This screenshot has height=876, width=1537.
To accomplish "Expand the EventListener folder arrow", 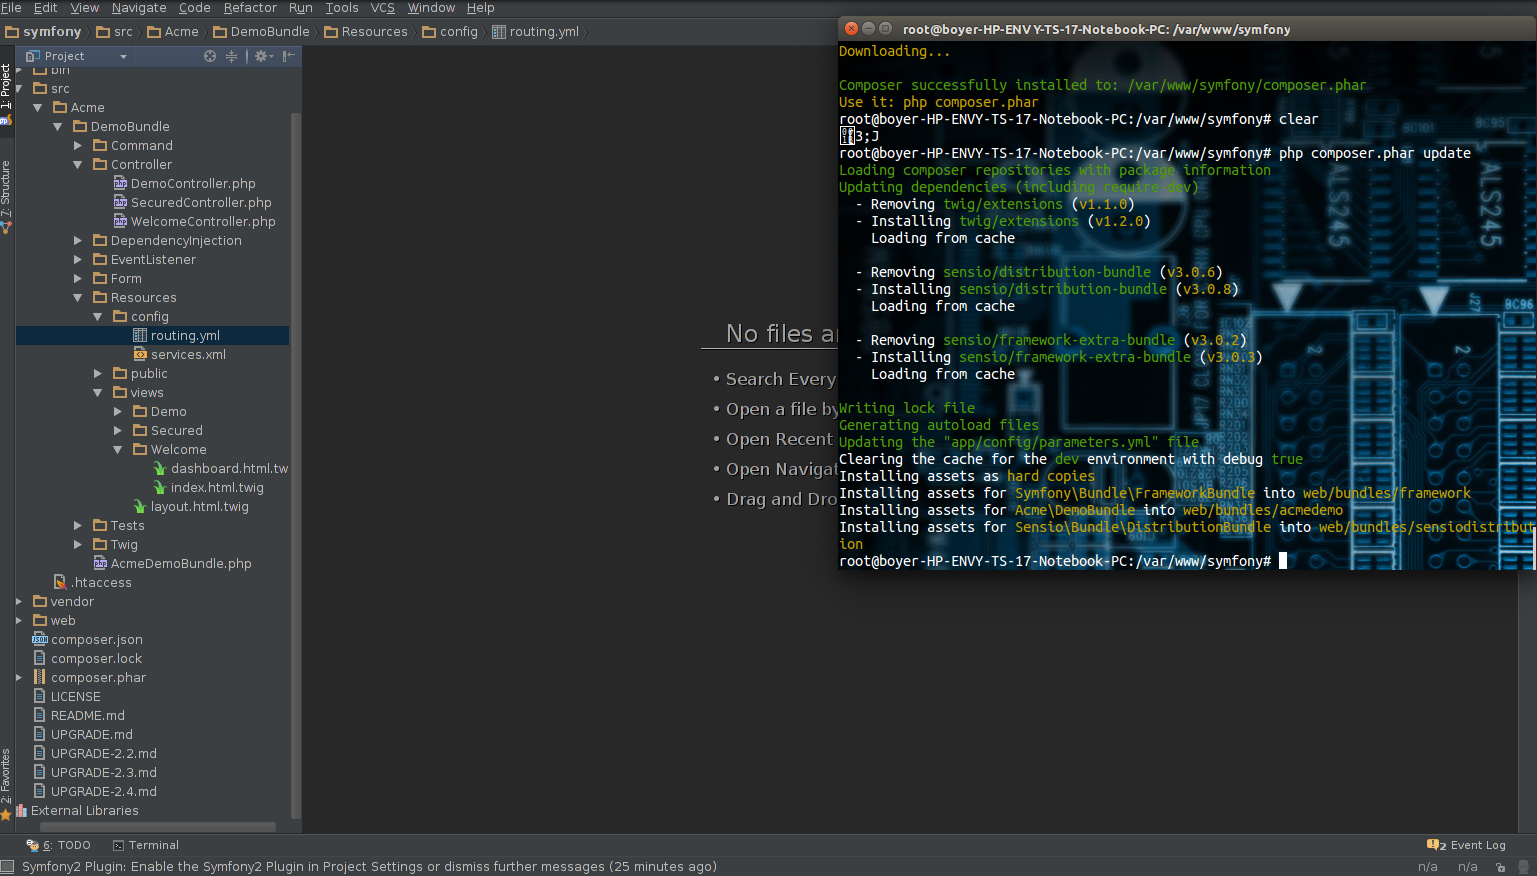I will [x=78, y=260].
